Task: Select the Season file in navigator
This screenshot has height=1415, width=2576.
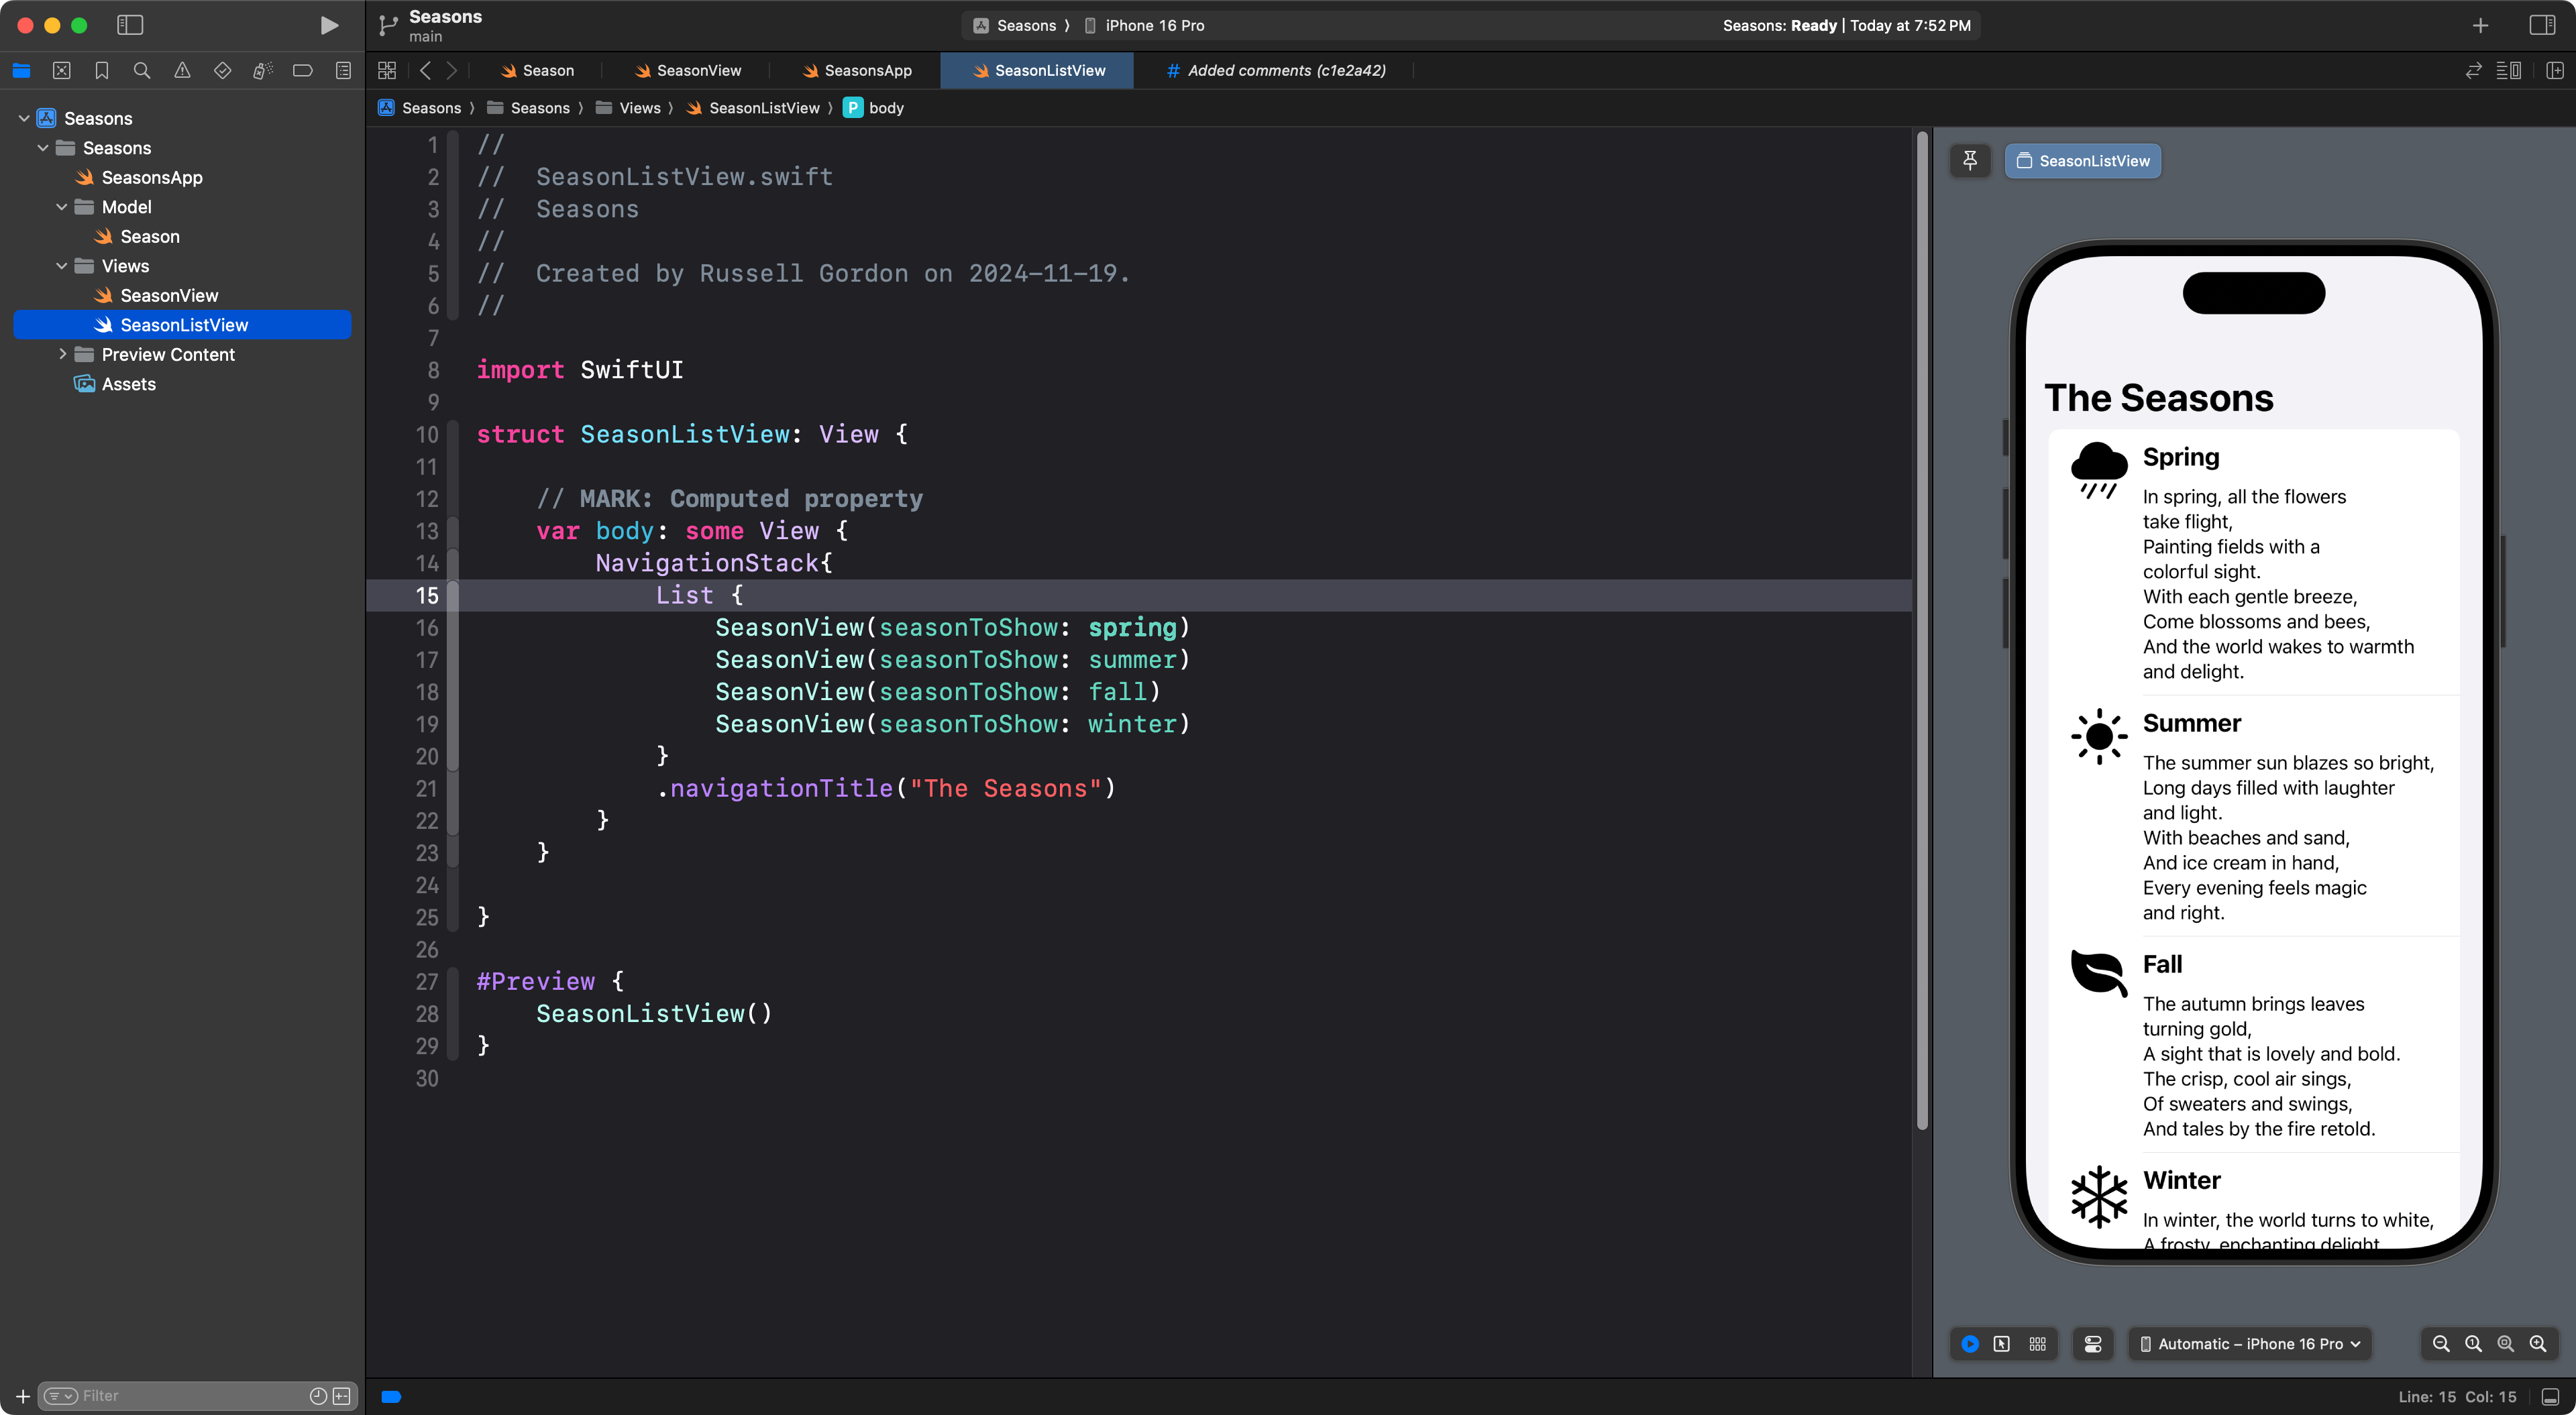Action: click(x=150, y=237)
